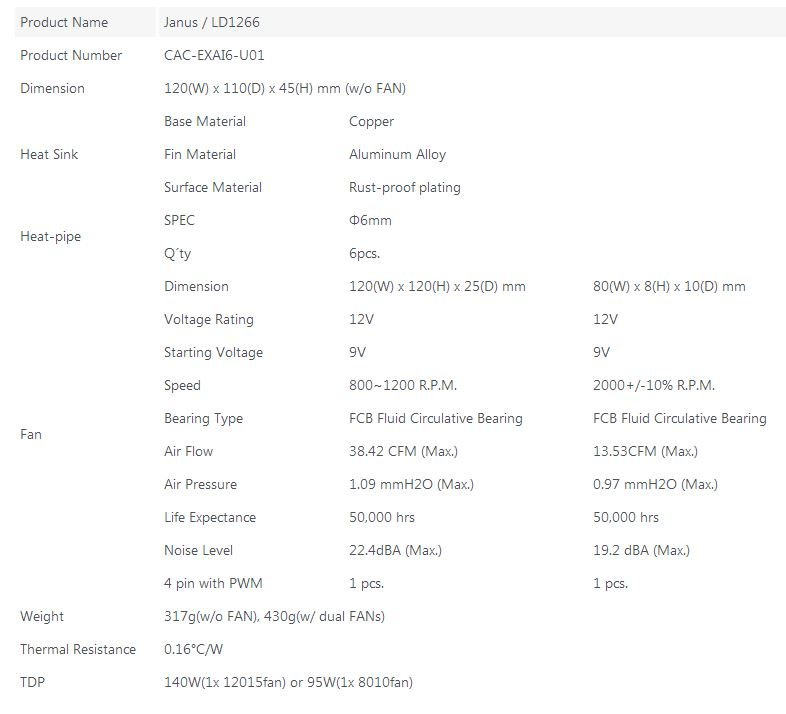Click the Heat Sink category label
This screenshot has height=714, width=786.
coord(49,154)
